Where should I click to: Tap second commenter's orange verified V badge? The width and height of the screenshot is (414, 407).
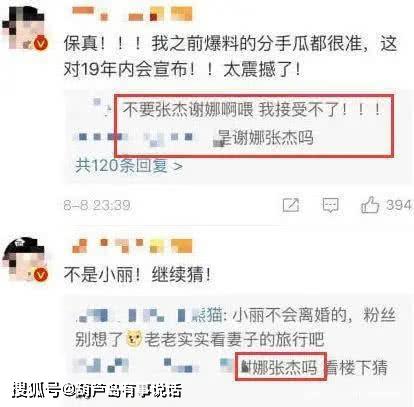pyautogui.click(x=41, y=275)
